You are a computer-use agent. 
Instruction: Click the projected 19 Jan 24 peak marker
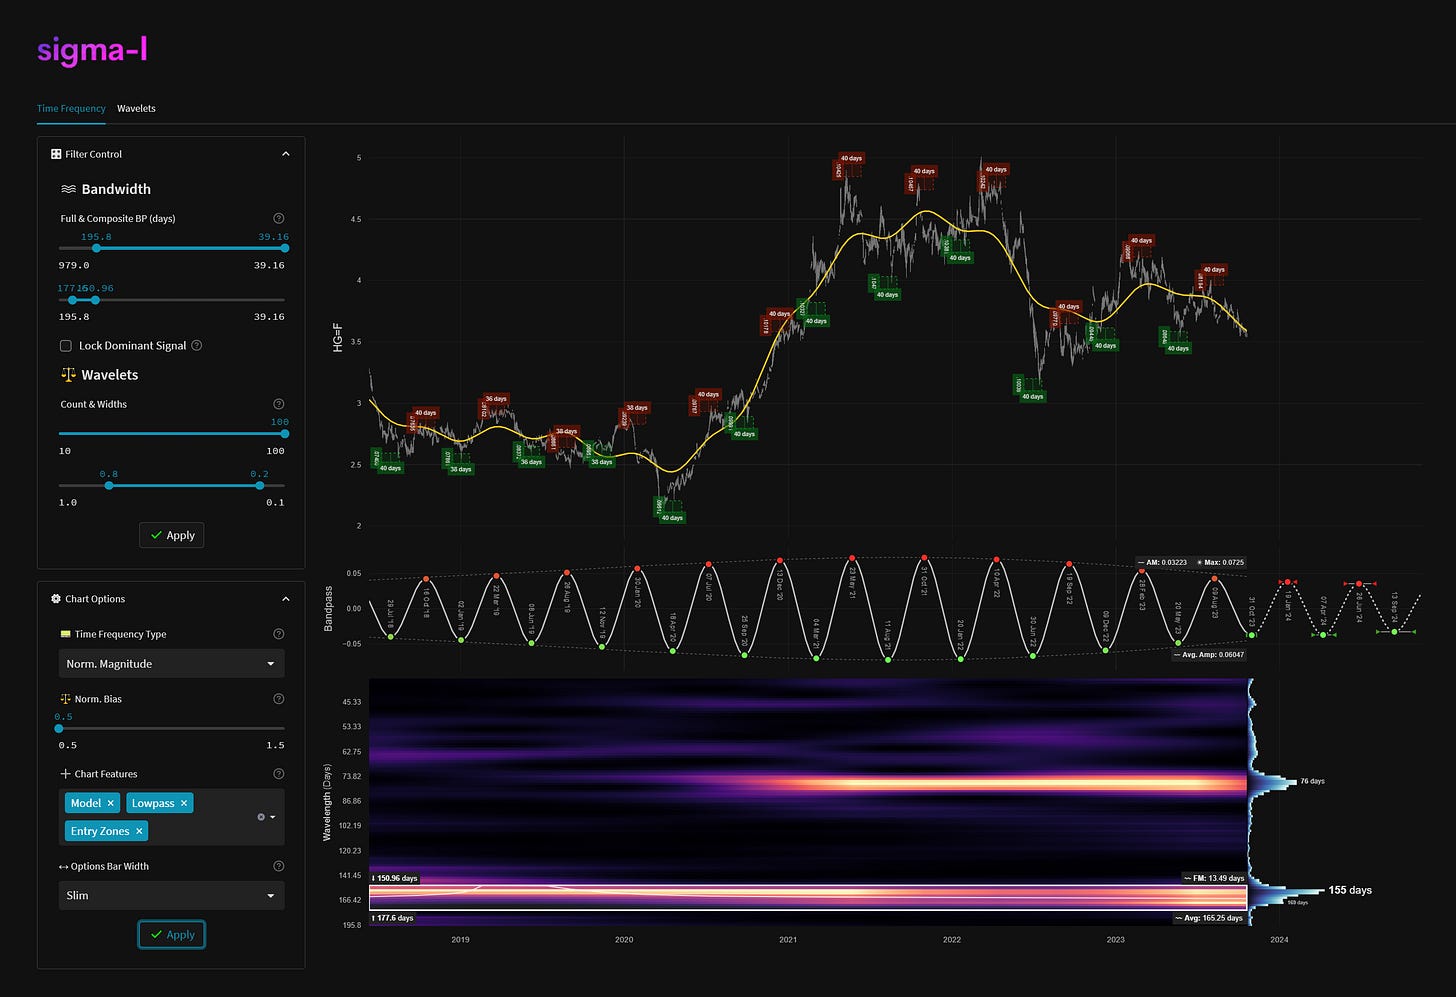[x=1288, y=582]
